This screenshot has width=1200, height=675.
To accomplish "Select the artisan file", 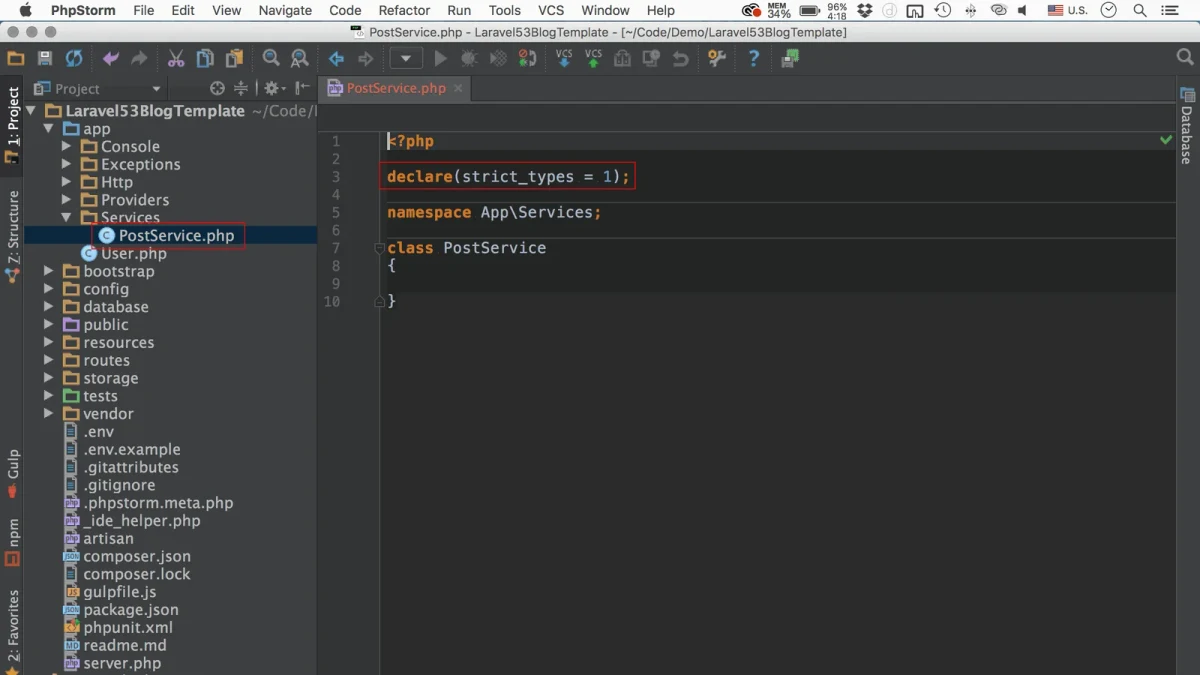I will [x=108, y=539].
